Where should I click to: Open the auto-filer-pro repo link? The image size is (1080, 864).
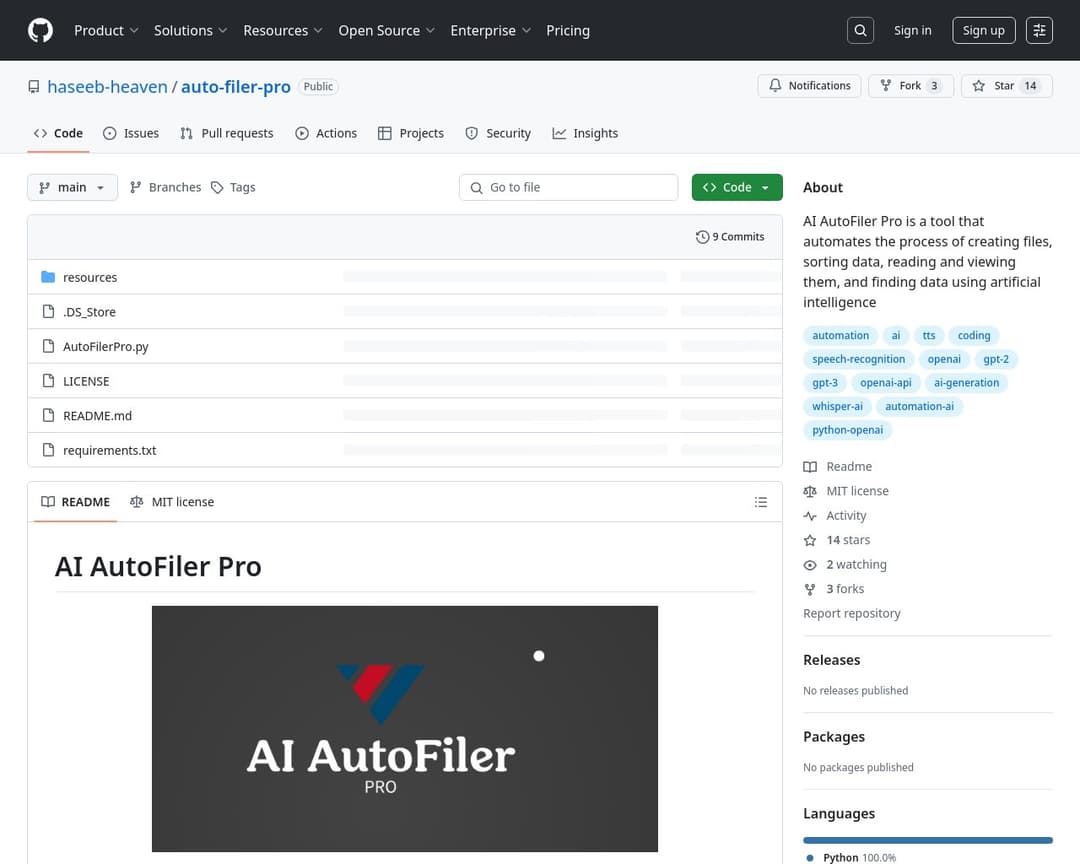click(x=236, y=87)
